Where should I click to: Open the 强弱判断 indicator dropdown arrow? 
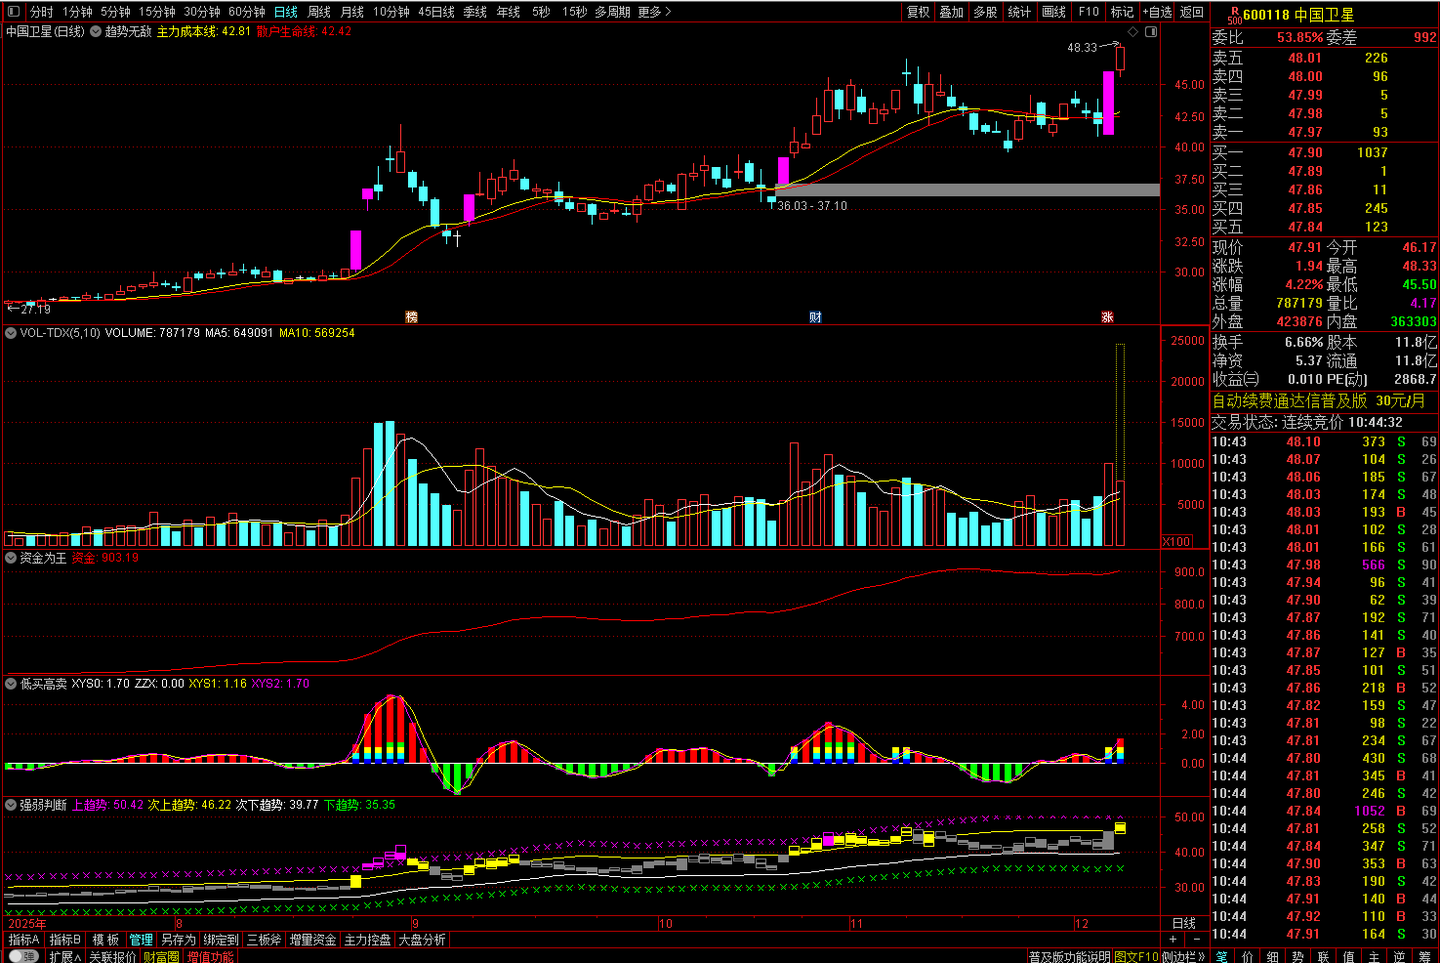click(x=11, y=805)
